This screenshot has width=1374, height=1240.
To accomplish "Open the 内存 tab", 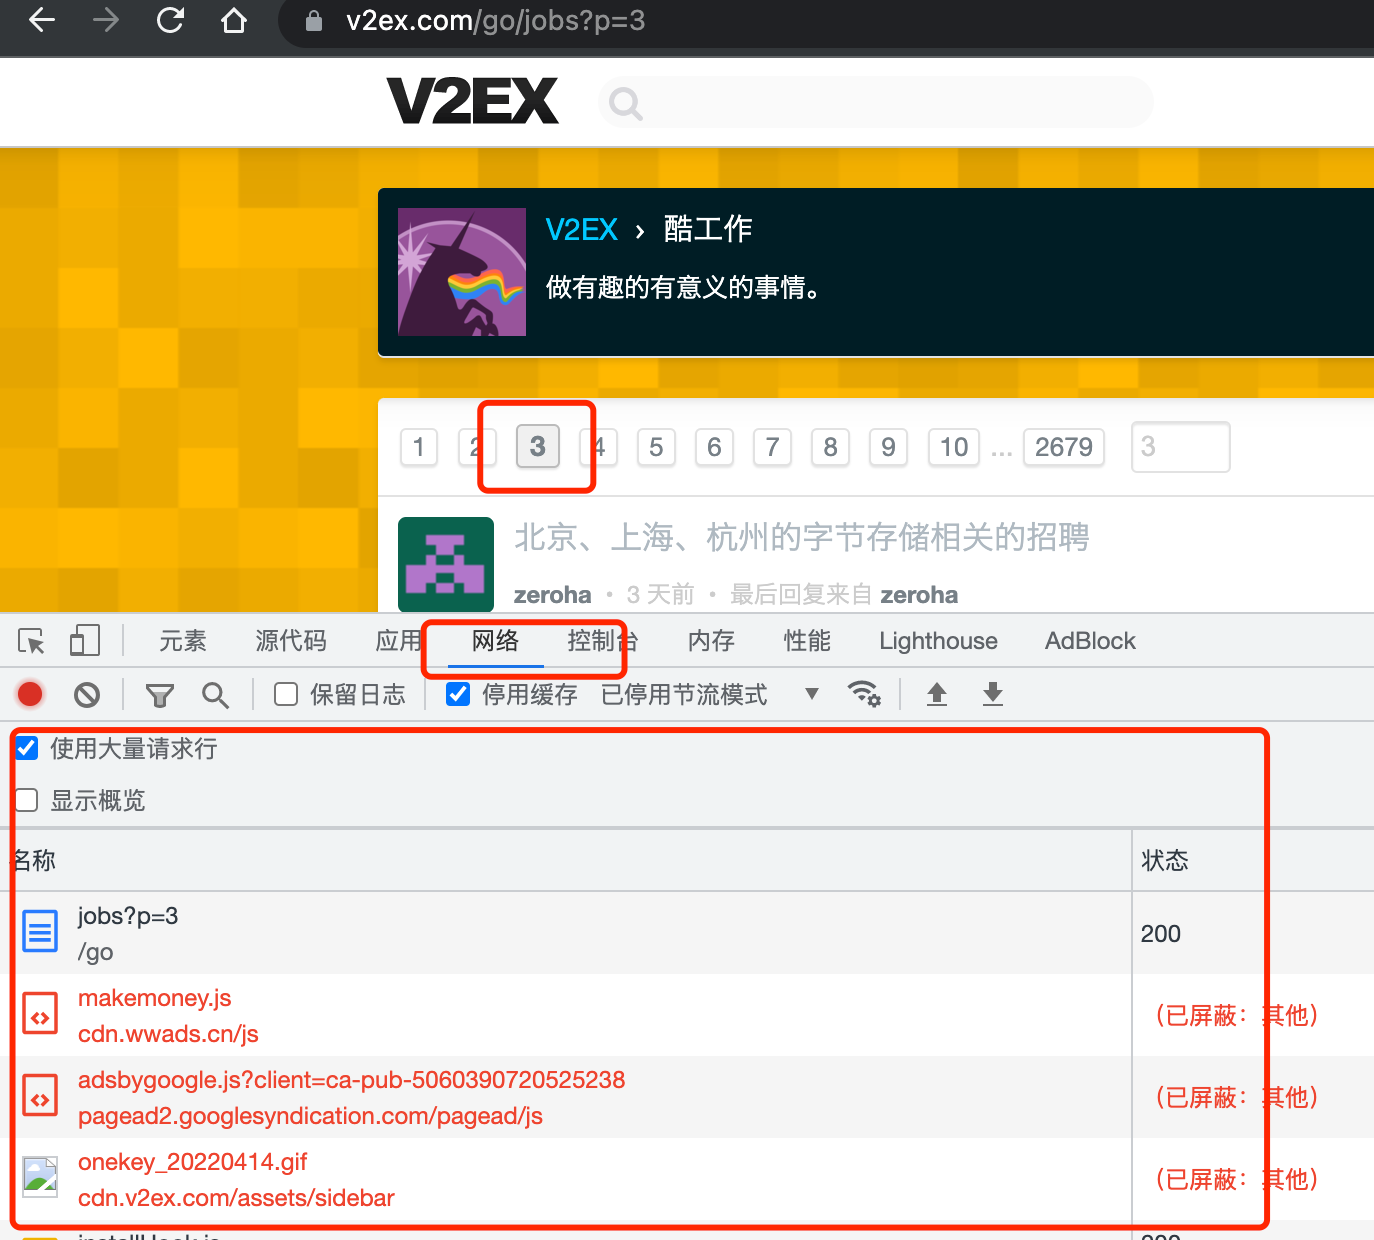I will 711,641.
